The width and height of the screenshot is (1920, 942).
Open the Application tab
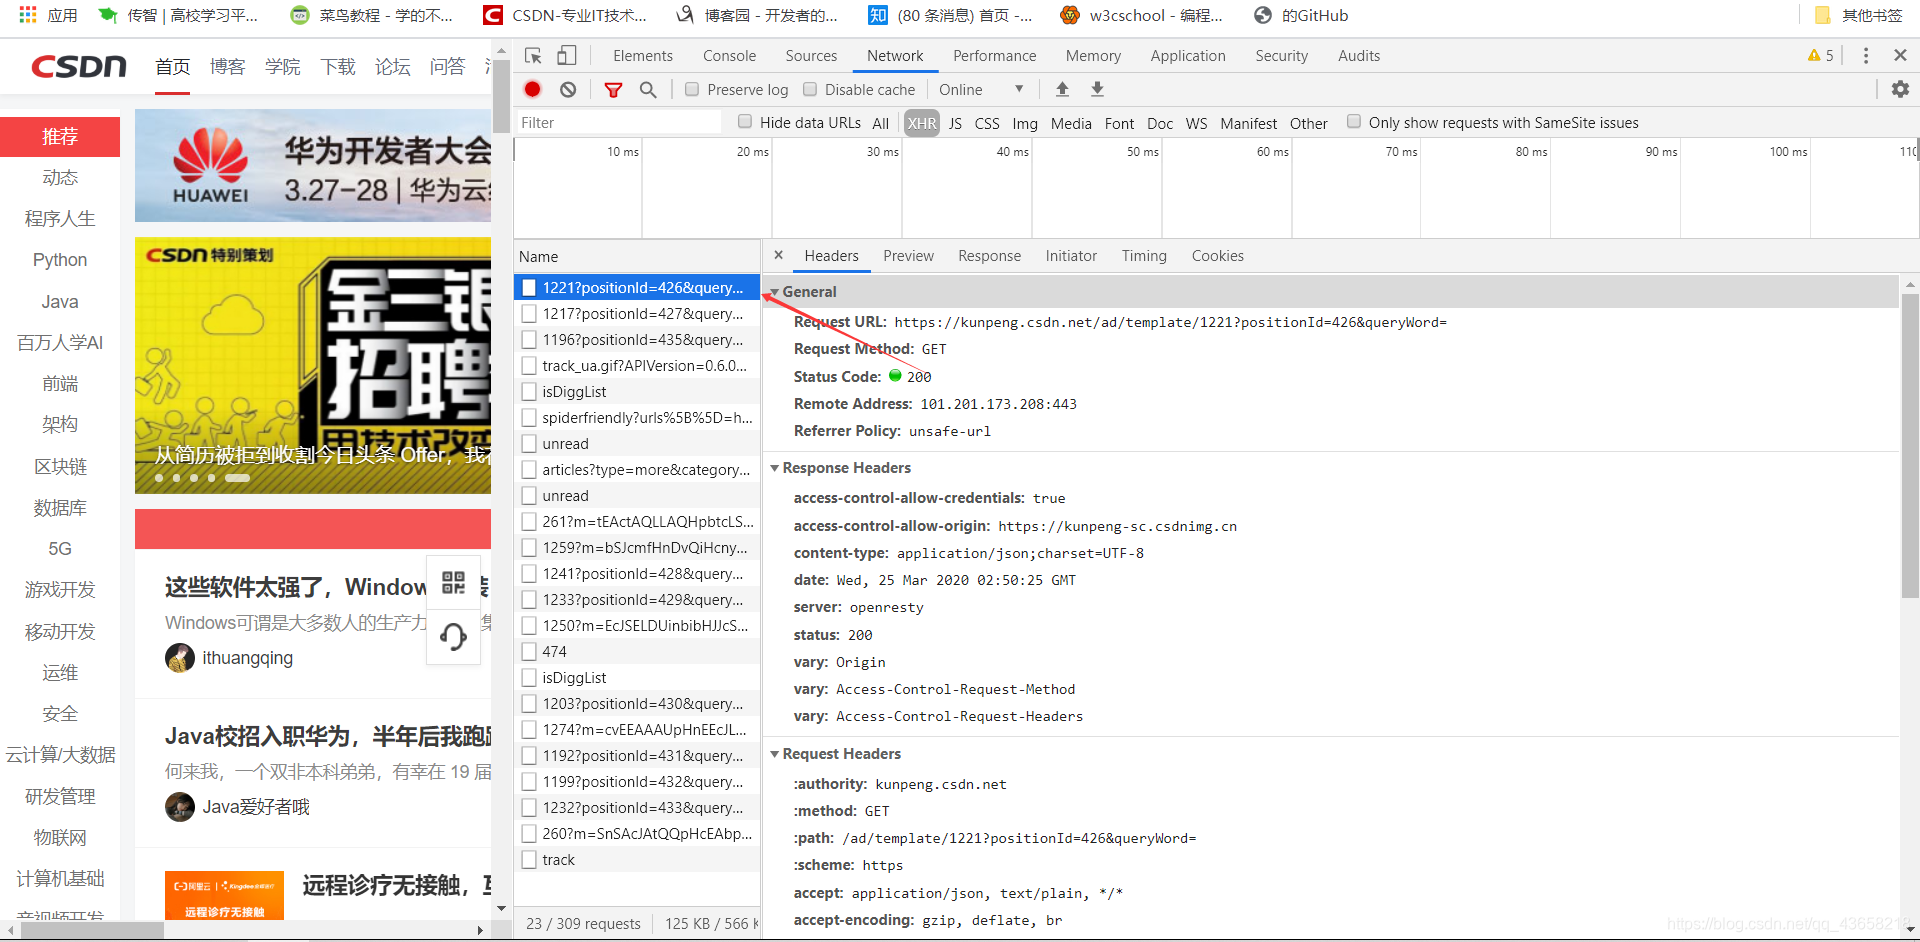pos(1188,56)
